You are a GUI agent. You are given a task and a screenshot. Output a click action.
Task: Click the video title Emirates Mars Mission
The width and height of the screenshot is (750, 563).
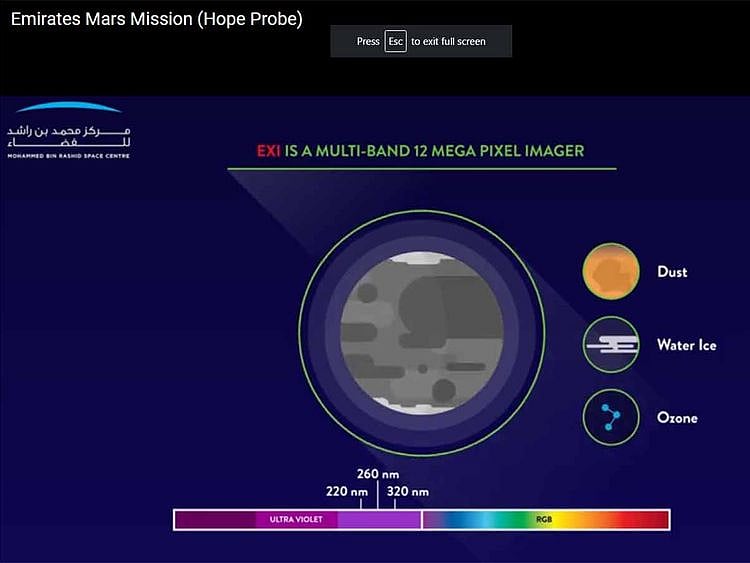coord(156,19)
